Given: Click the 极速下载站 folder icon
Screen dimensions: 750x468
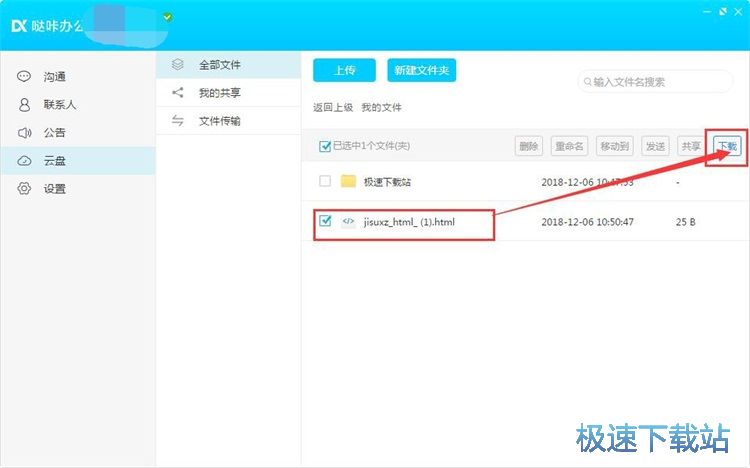Looking at the screenshot, I should pyautogui.click(x=348, y=181).
